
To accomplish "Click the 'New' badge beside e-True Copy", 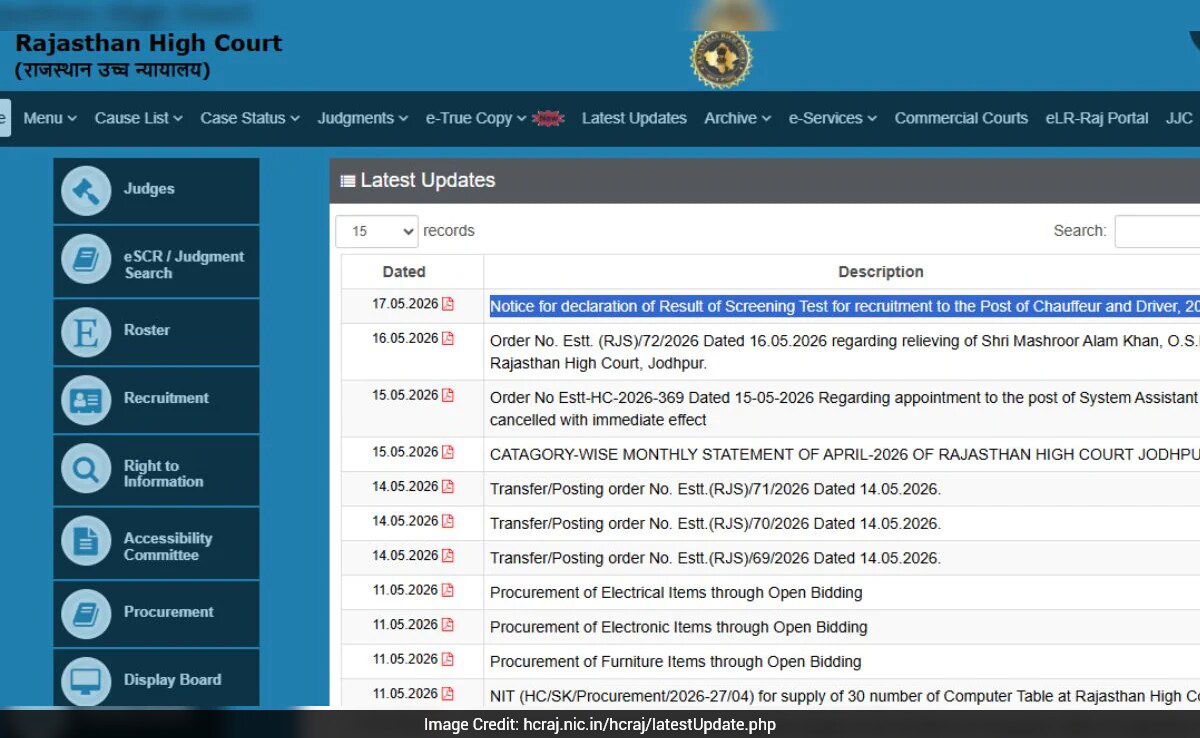I will 548,118.
